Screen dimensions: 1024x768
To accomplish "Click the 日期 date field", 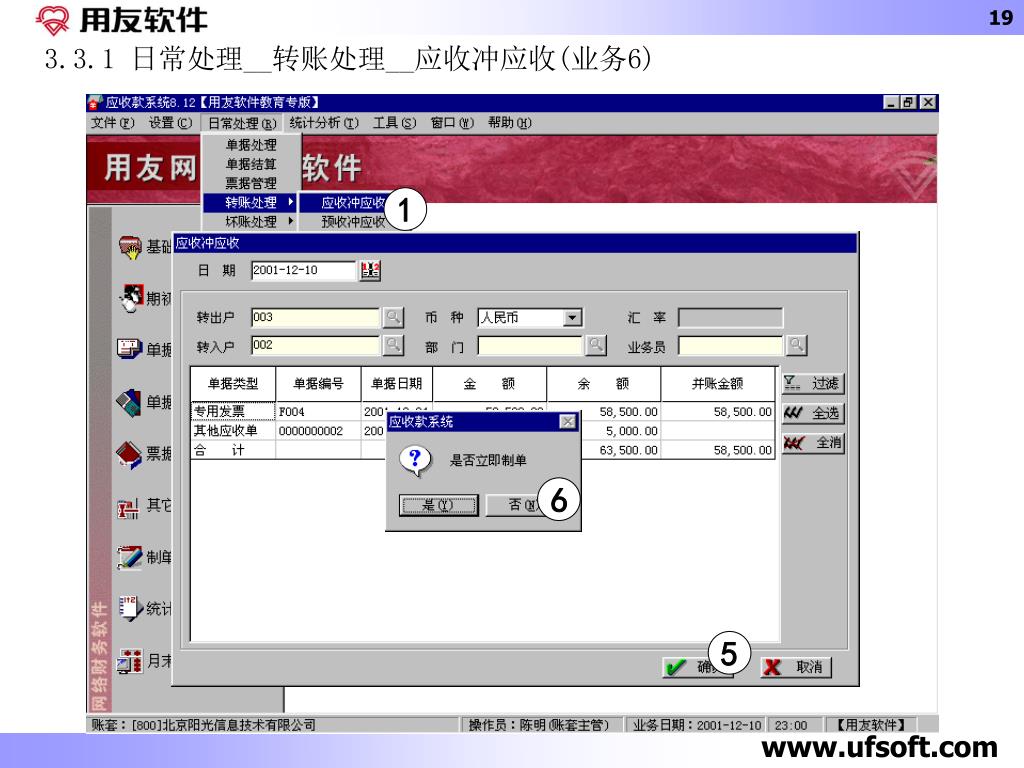I will click(304, 270).
